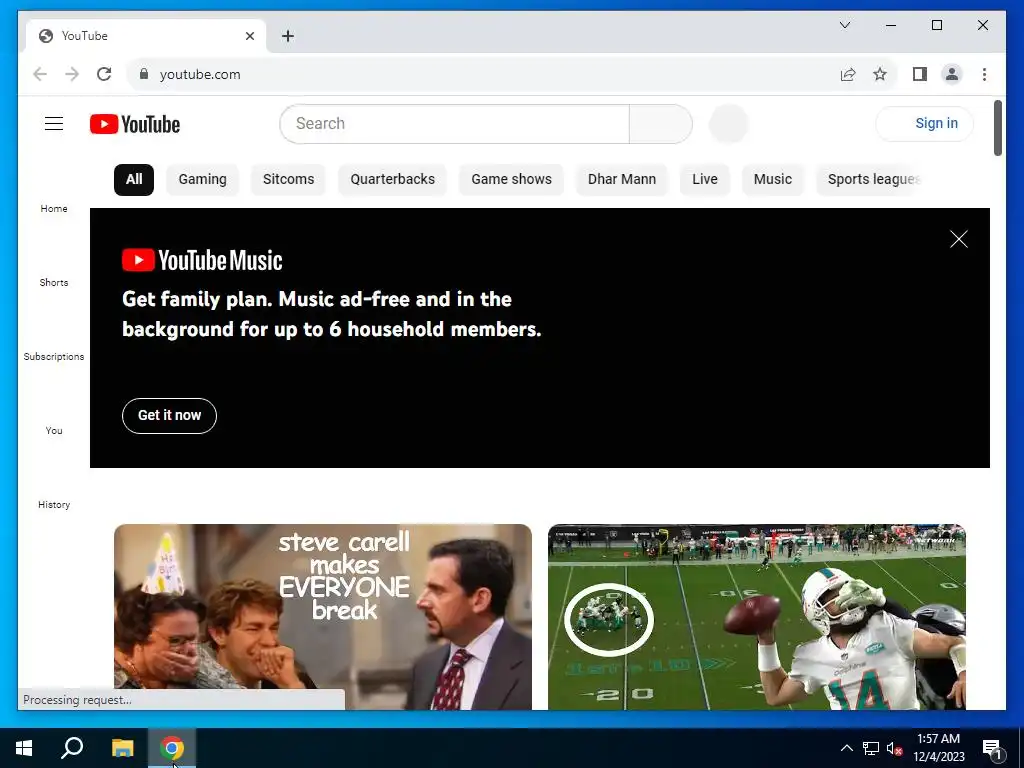1024x768 pixels.
Task: Open Home in the left sidebar
Action: (x=54, y=208)
